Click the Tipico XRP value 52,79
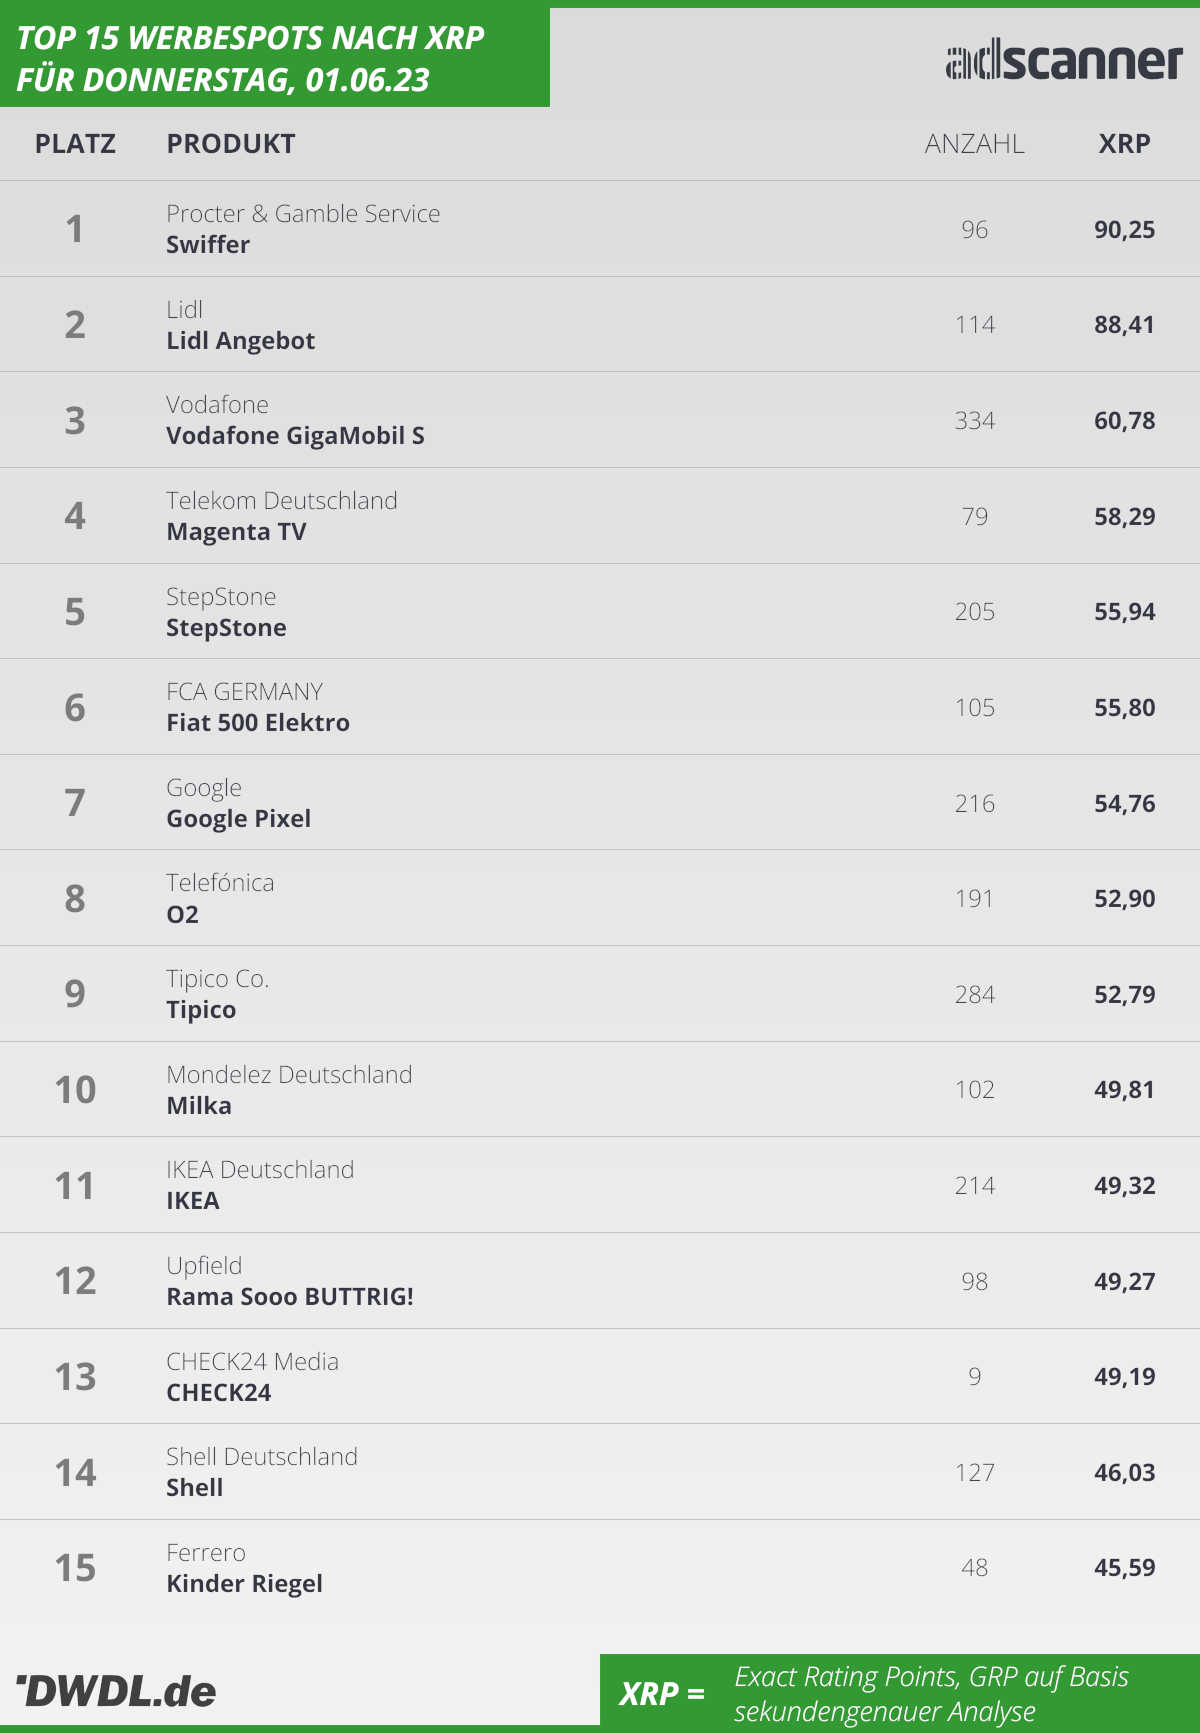 click(1124, 995)
